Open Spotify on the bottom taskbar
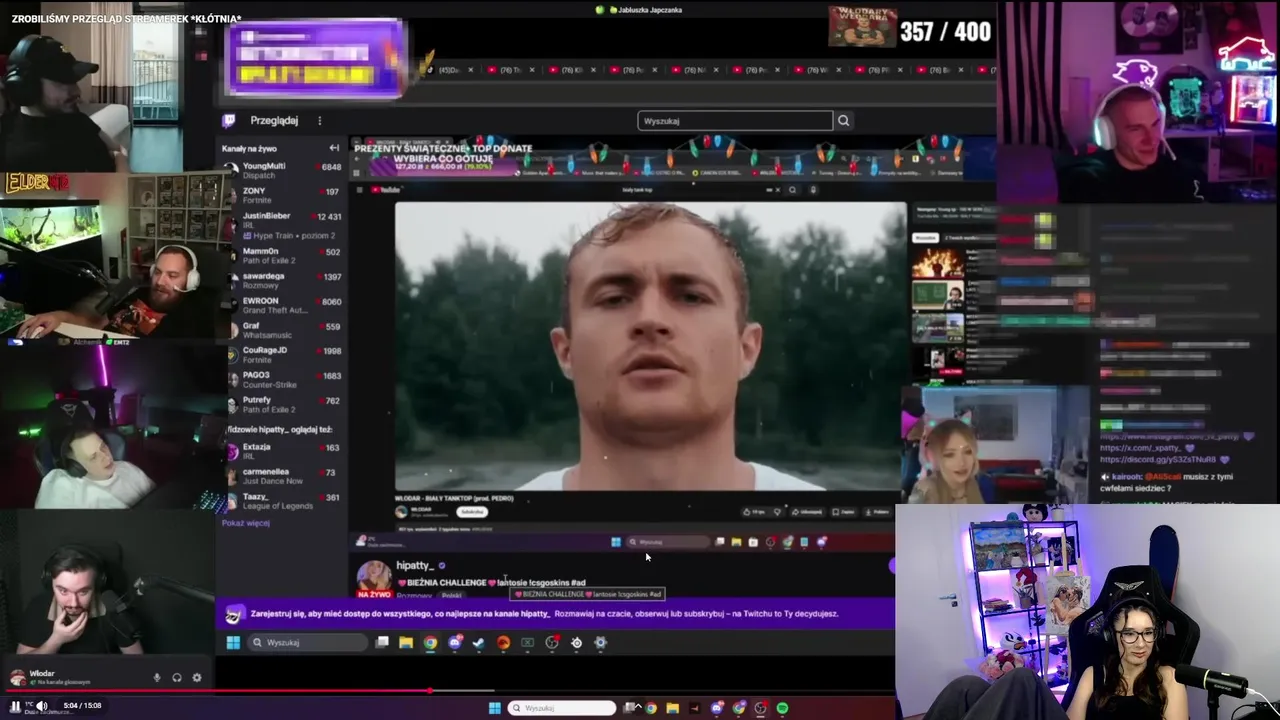The height and width of the screenshot is (720, 1280). [782, 708]
